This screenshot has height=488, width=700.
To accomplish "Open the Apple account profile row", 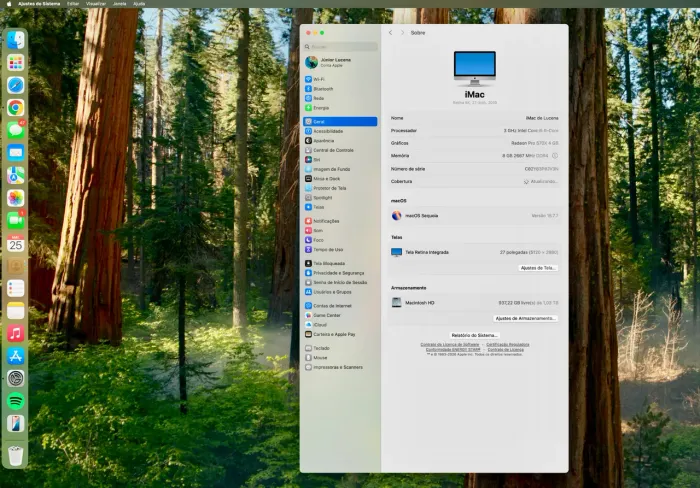I will click(340, 62).
